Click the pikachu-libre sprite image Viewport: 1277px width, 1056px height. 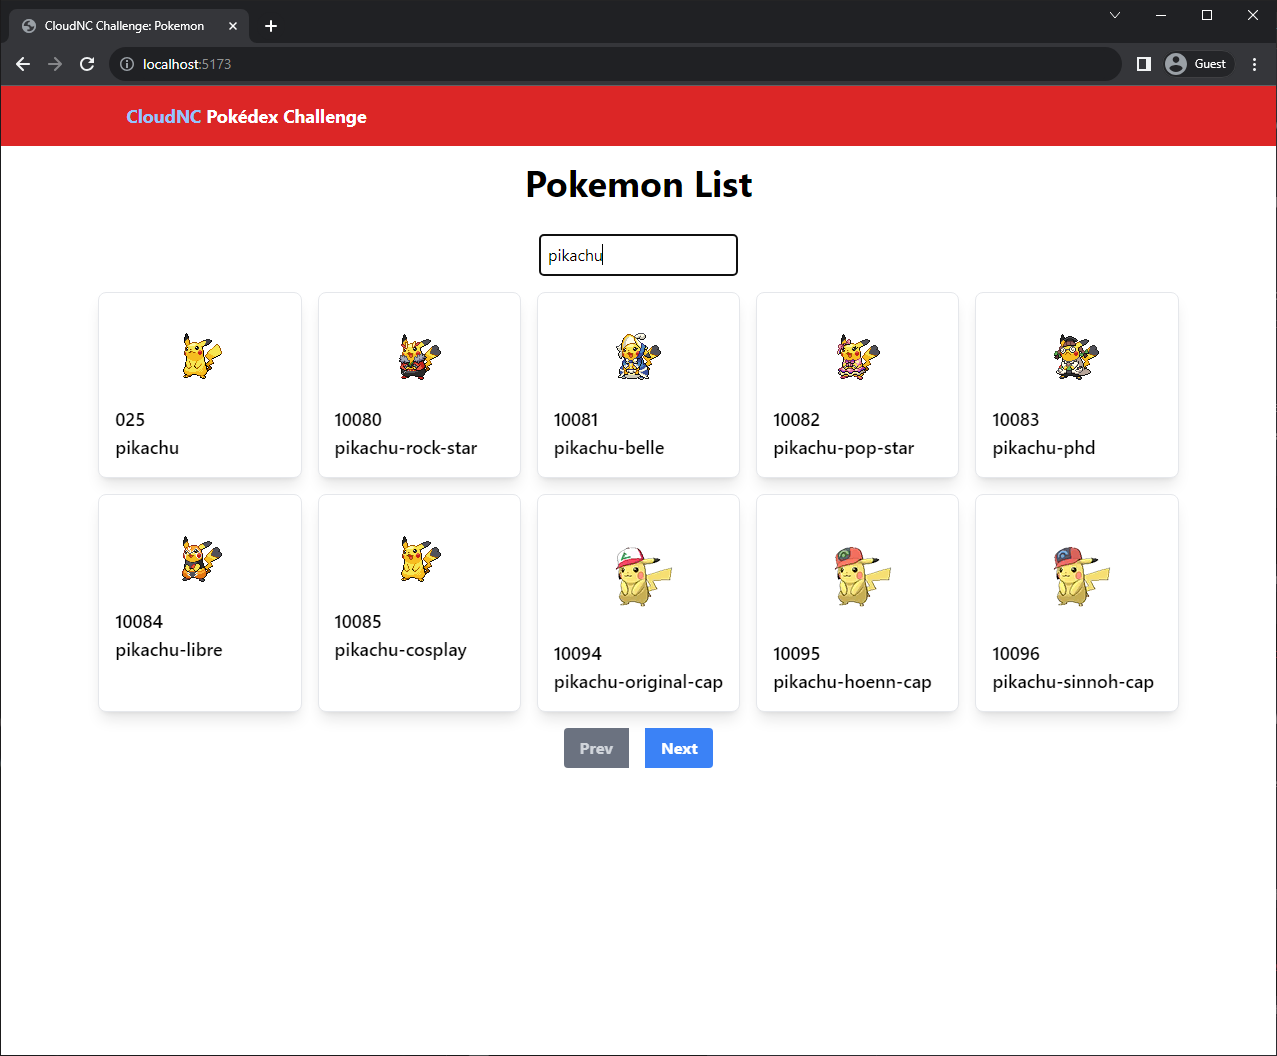point(200,559)
